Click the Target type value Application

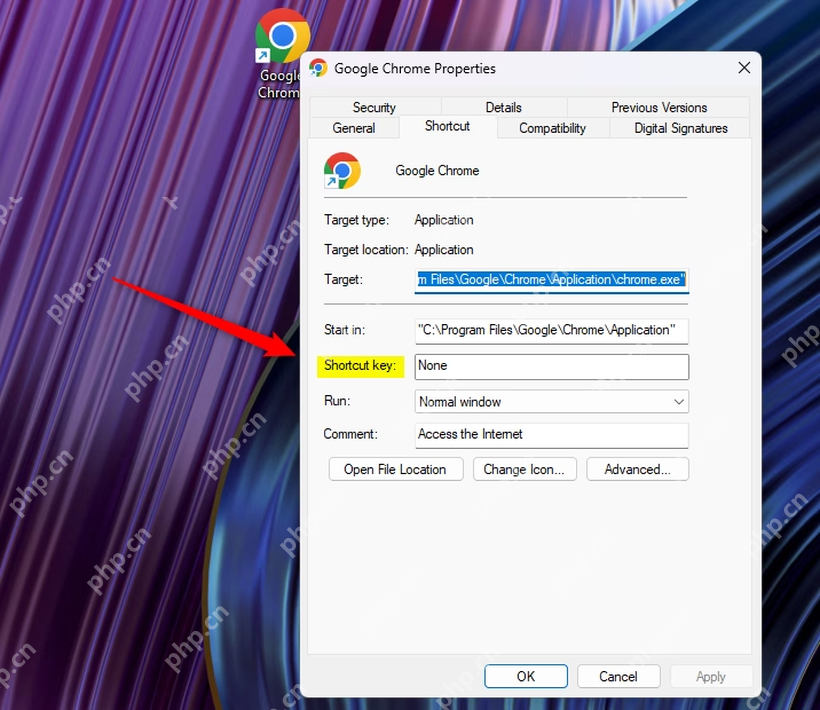click(x=444, y=220)
